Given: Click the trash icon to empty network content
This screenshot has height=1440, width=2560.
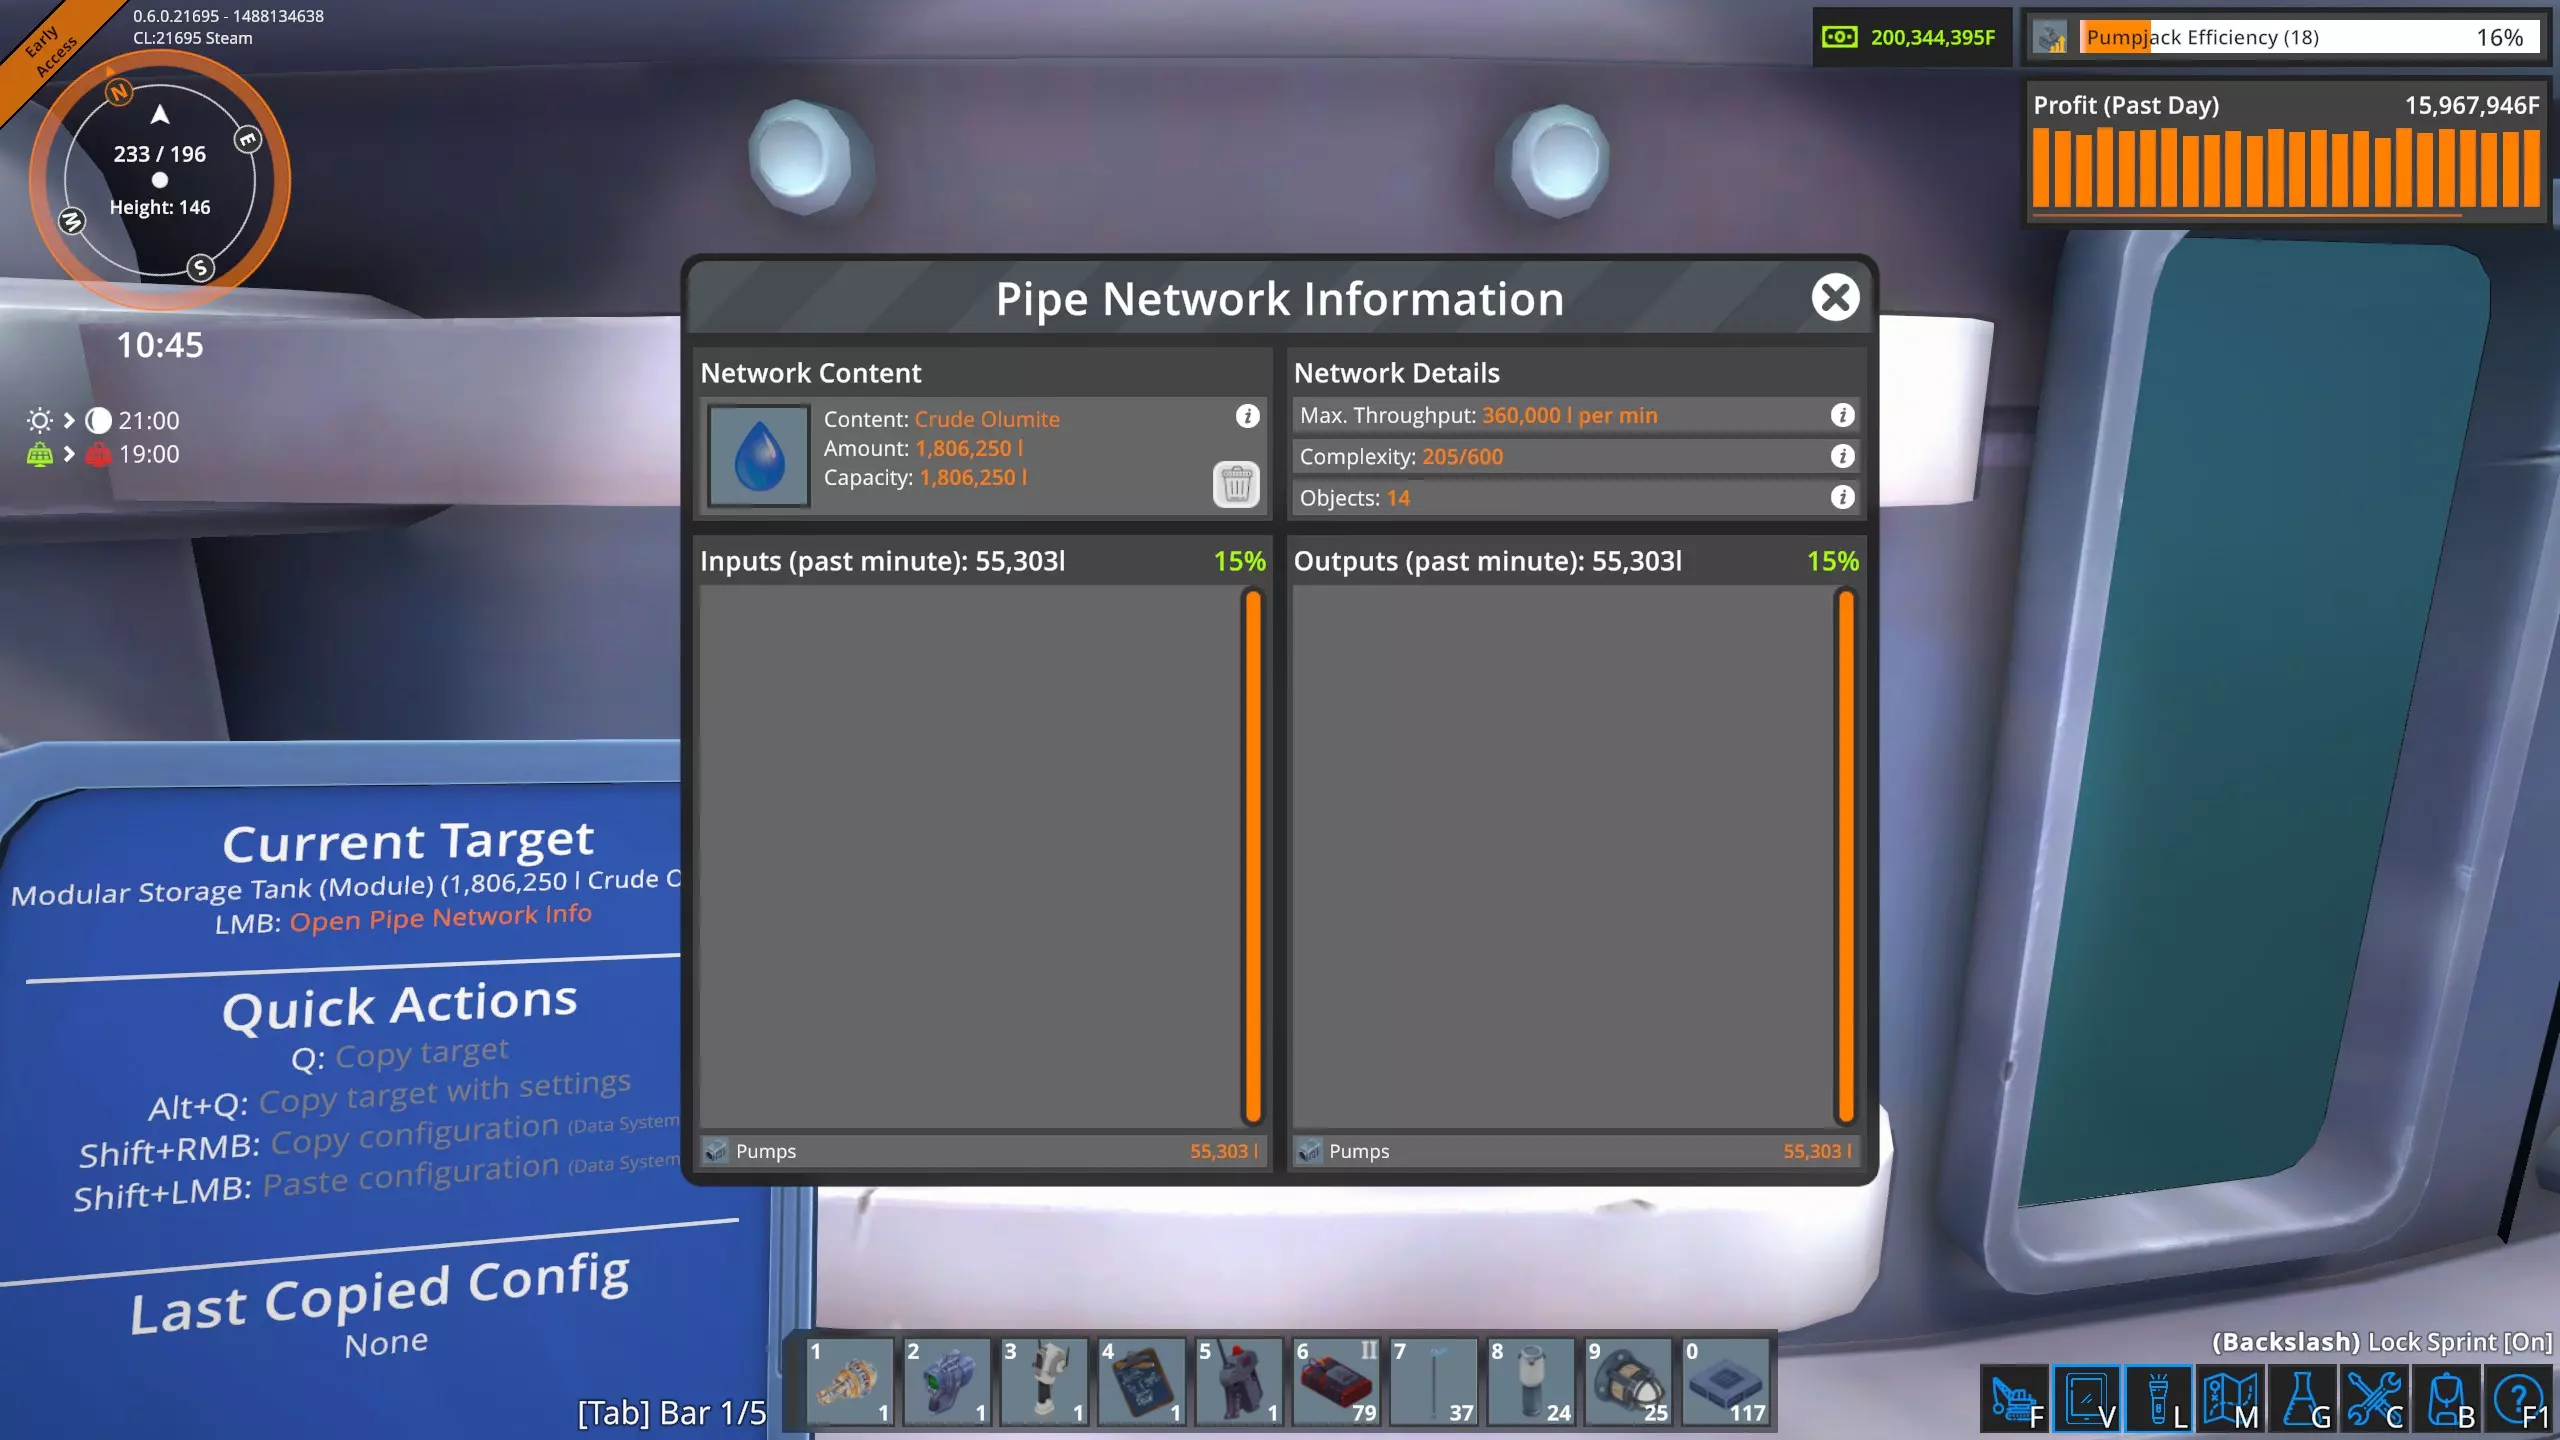Looking at the screenshot, I should pos(1236,485).
